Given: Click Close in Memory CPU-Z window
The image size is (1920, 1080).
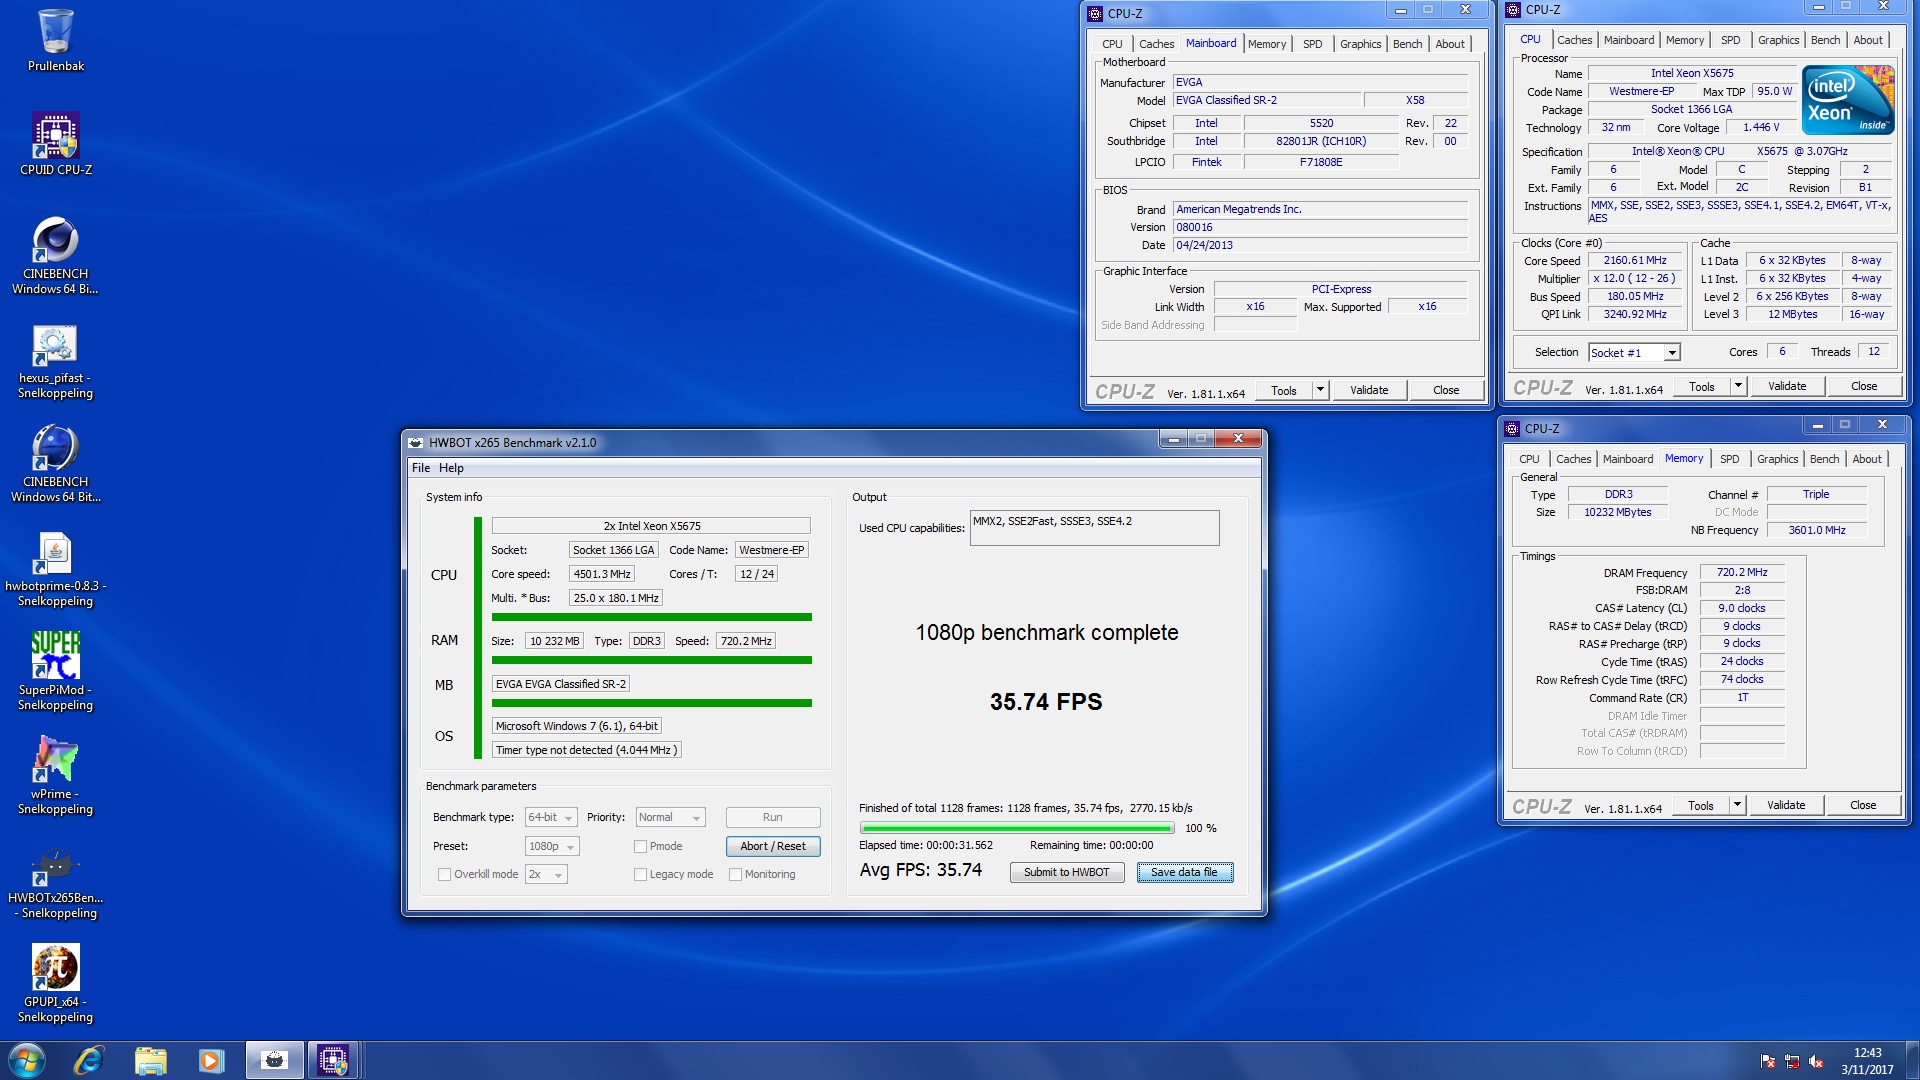Looking at the screenshot, I should pos(1863,805).
